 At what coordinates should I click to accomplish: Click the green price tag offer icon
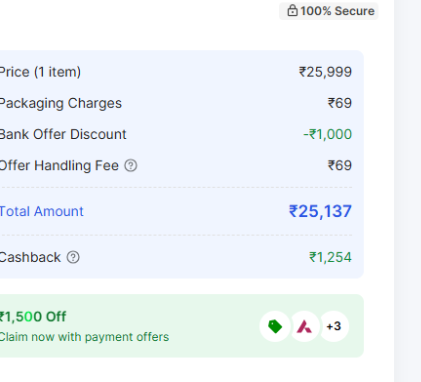275,326
